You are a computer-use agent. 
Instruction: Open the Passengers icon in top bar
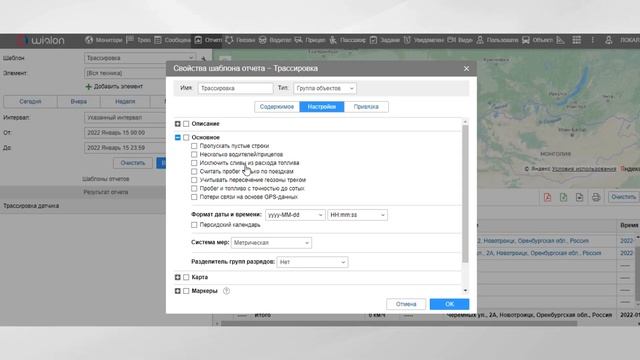coord(333,40)
